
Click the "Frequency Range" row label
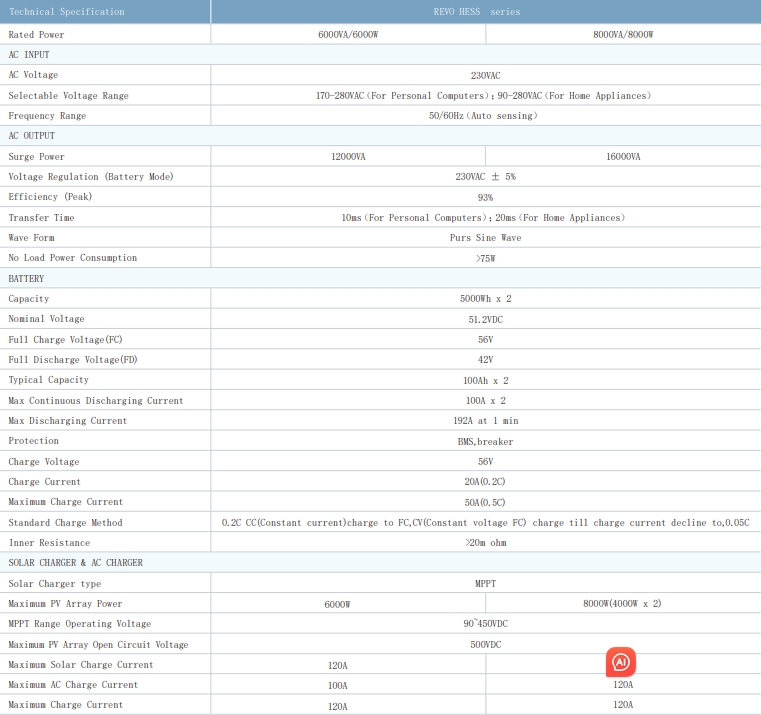click(47, 116)
